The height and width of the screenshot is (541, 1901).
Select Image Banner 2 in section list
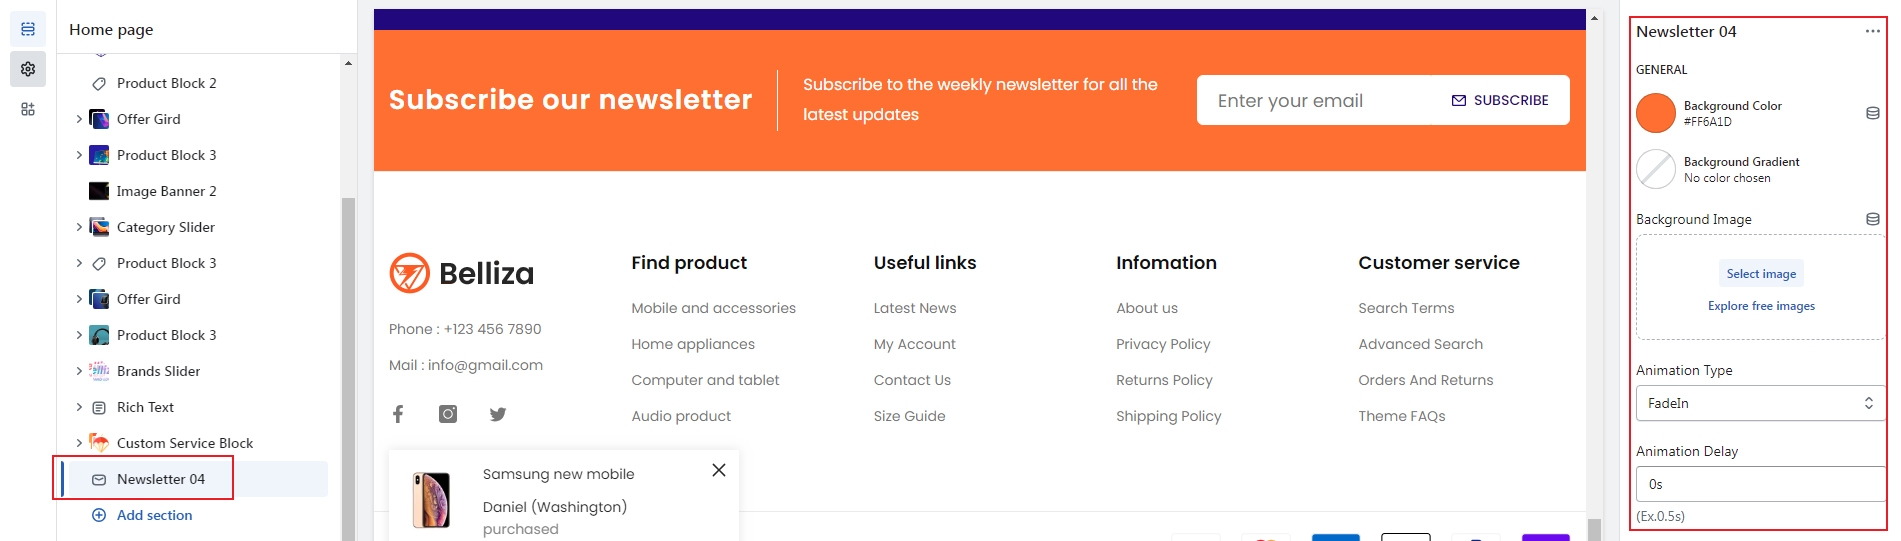point(166,191)
